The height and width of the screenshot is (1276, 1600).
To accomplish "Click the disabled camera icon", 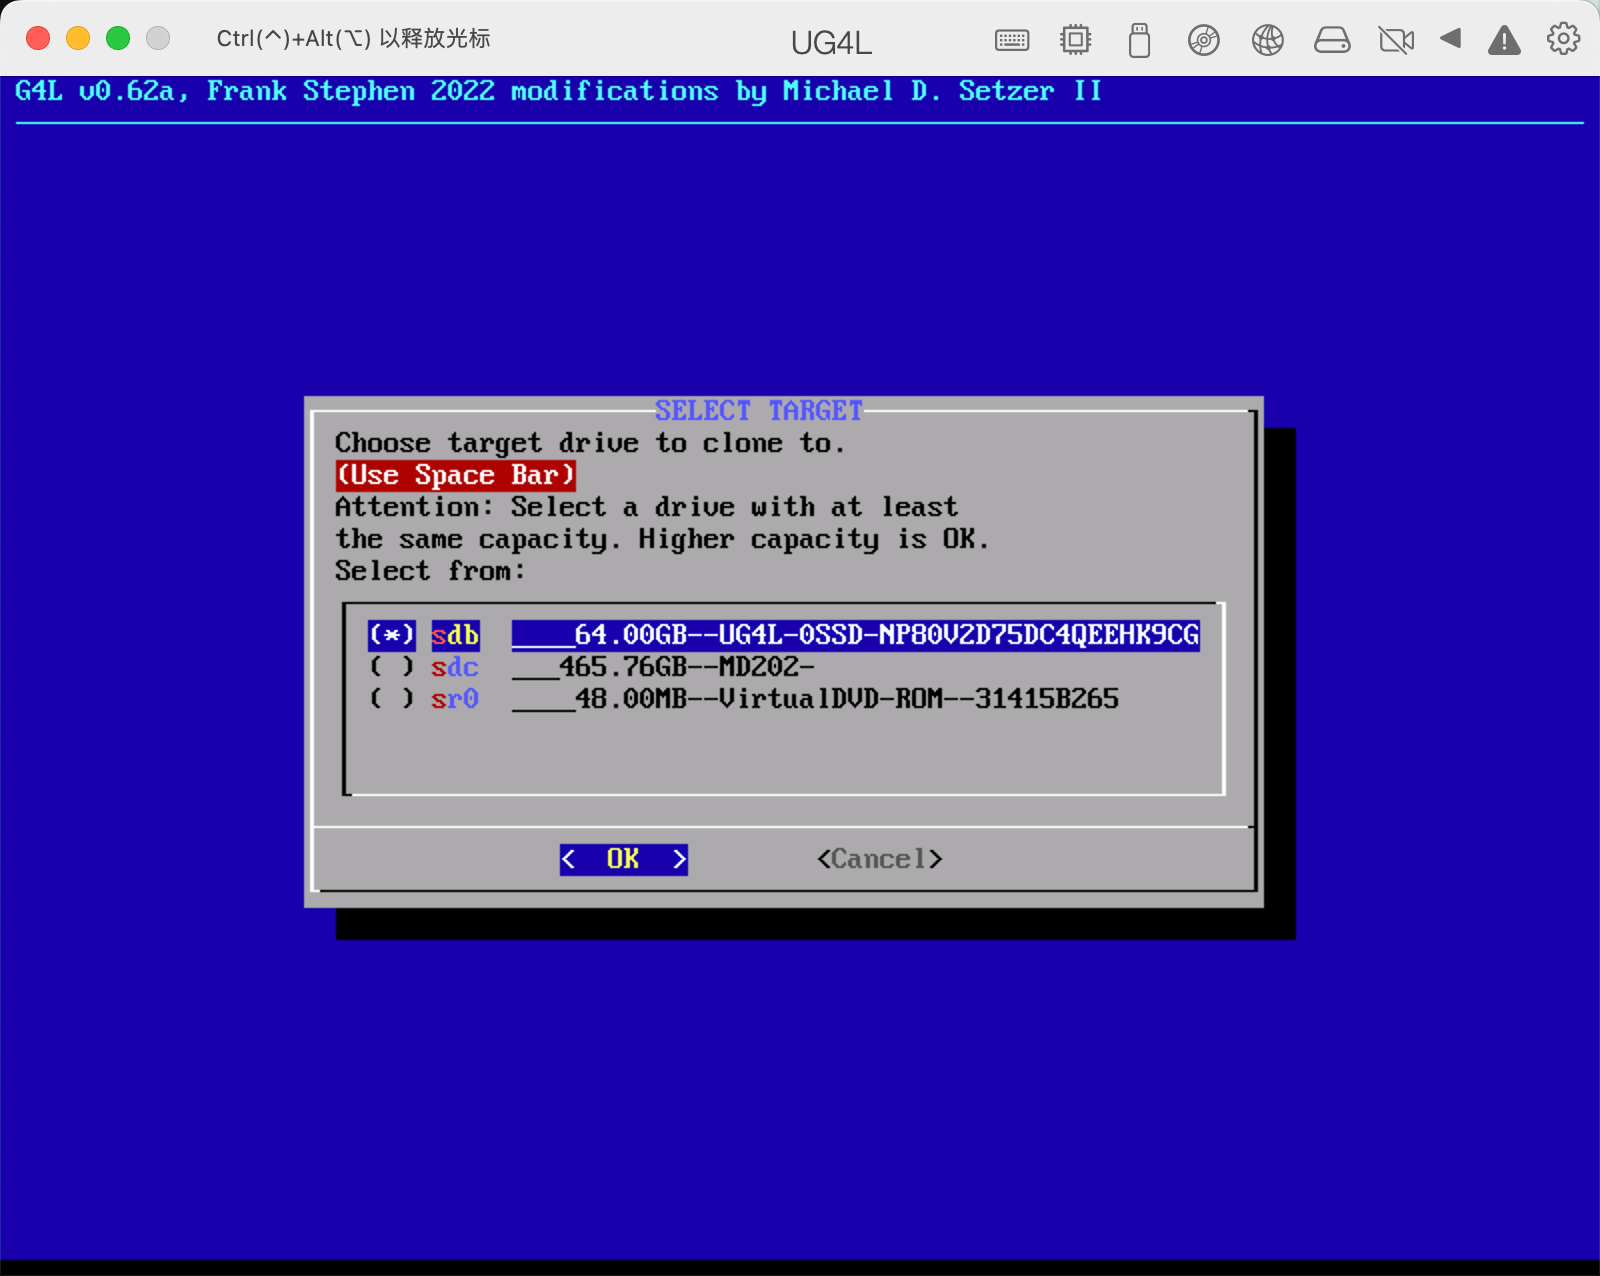I will point(1396,40).
